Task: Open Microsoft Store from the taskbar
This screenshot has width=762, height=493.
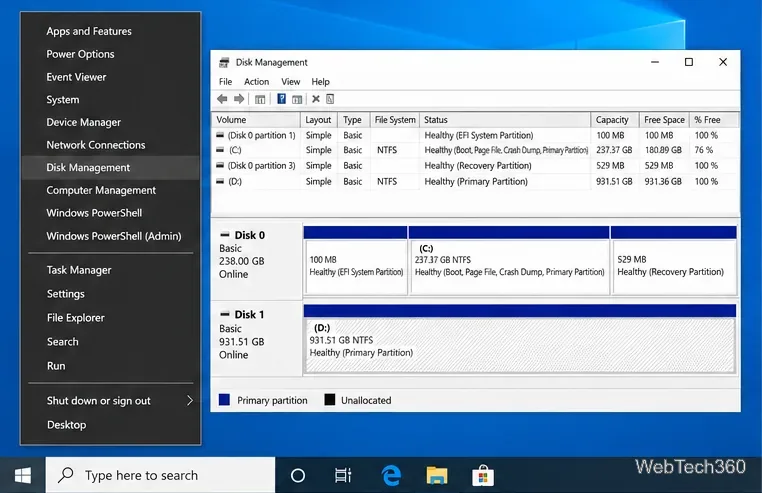Action: (x=483, y=475)
